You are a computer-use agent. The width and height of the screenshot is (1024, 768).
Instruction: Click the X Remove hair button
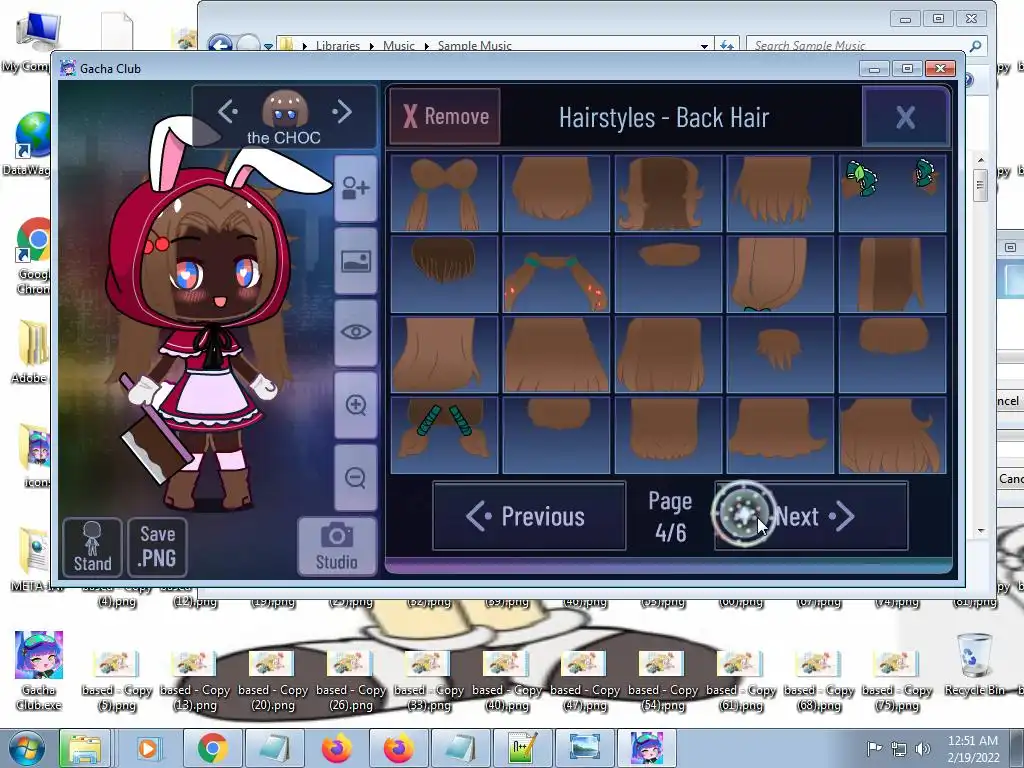(445, 116)
